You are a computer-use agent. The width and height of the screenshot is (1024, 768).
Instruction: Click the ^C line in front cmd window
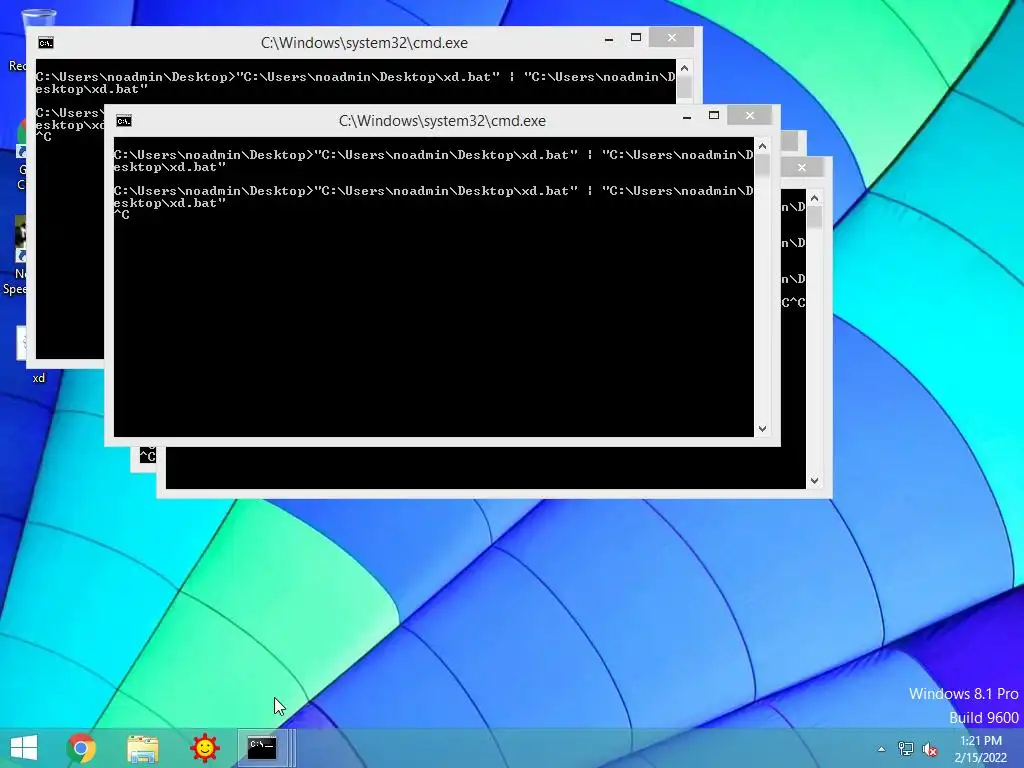click(121, 215)
